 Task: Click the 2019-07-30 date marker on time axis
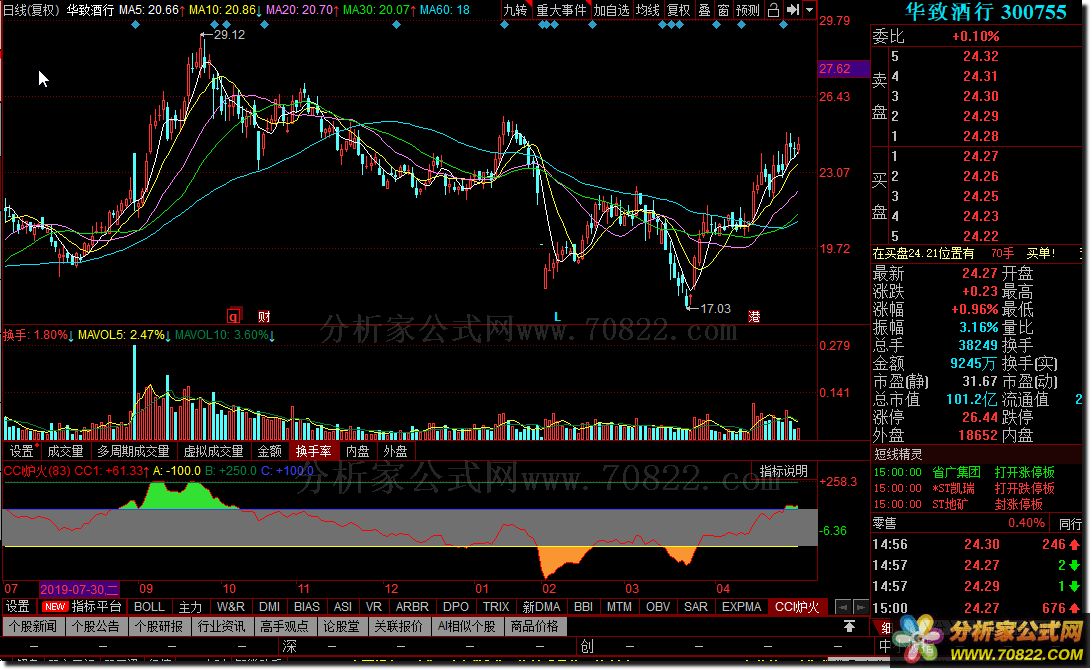pyautogui.click(x=79, y=589)
